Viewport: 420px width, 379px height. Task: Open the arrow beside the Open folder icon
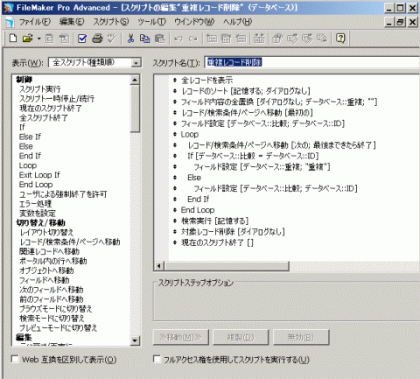tap(39, 39)
